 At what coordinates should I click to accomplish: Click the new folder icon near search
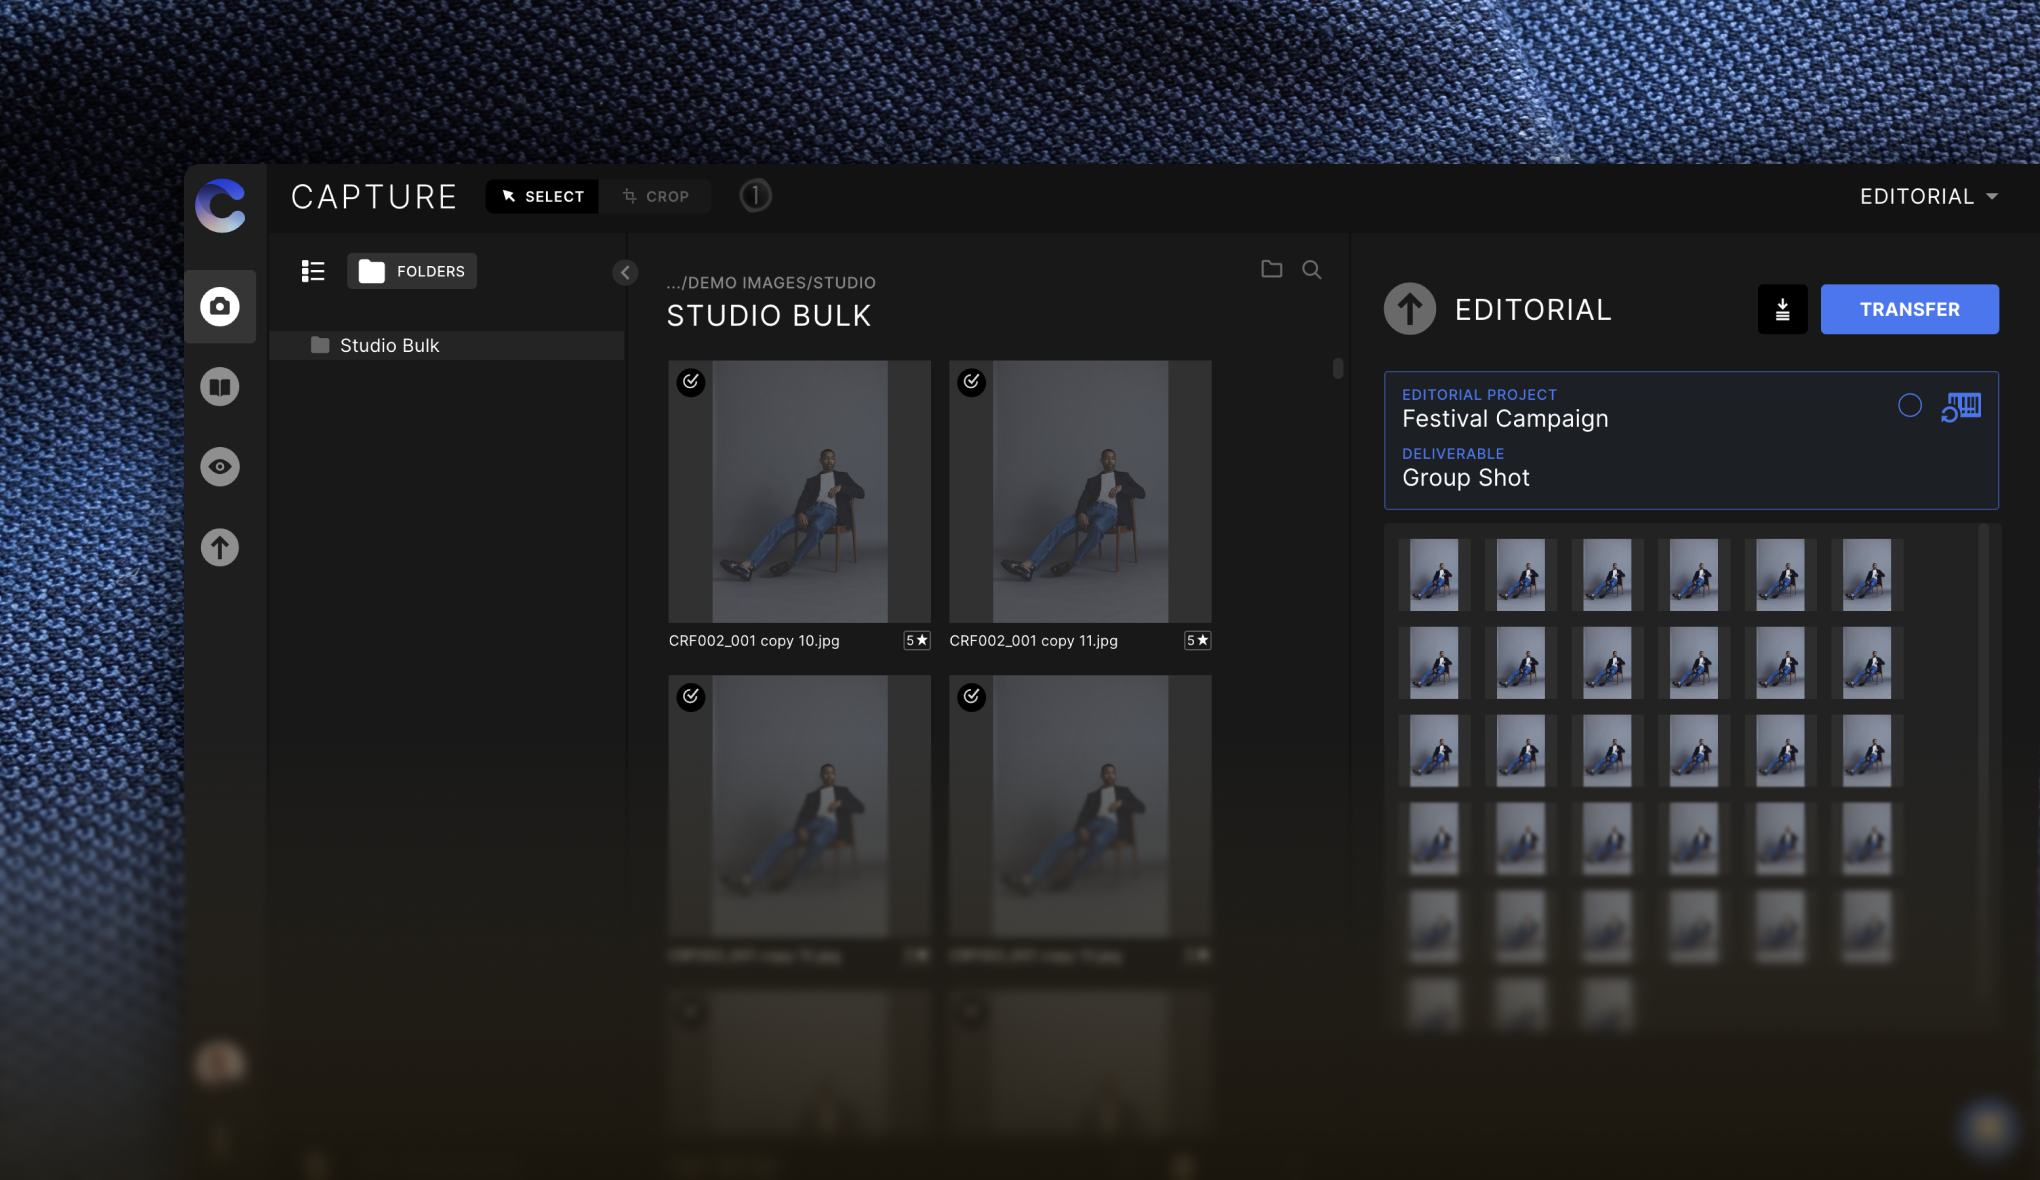coord(1271,269)
